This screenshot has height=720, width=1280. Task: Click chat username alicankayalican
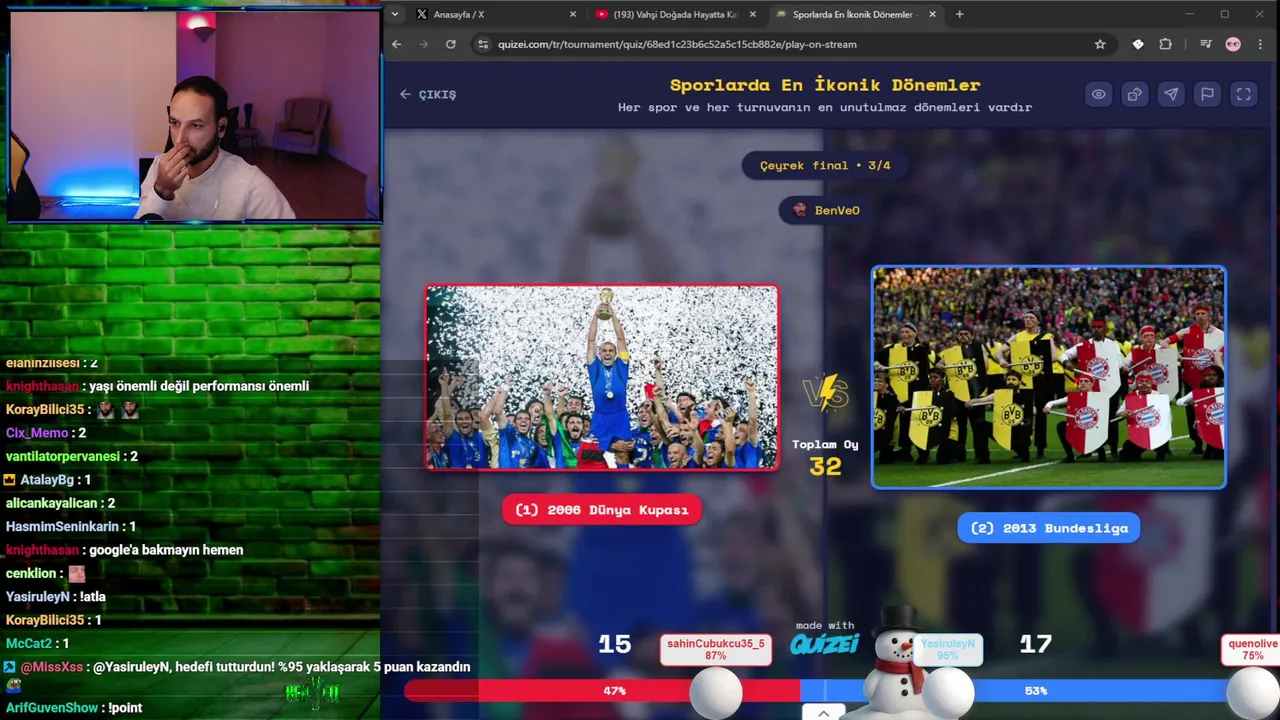coord(51,503)
